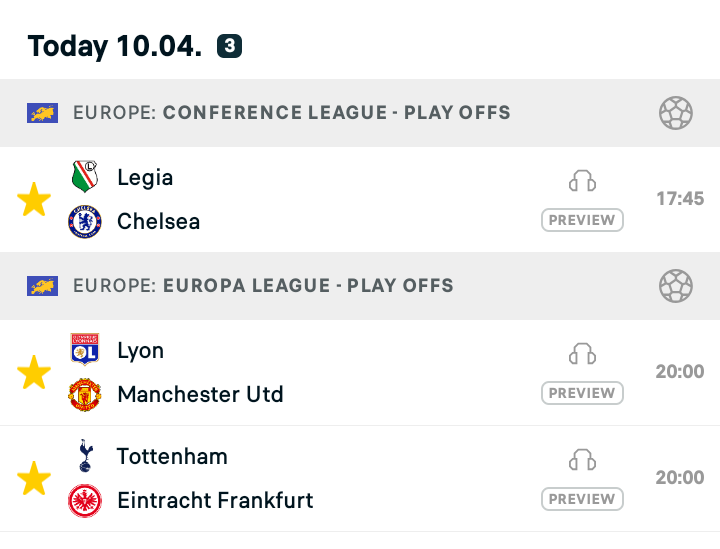The width and height of the screenshot is (720, 549).
Task: Open the Europa League - Play Offs link
Action: 308,286
